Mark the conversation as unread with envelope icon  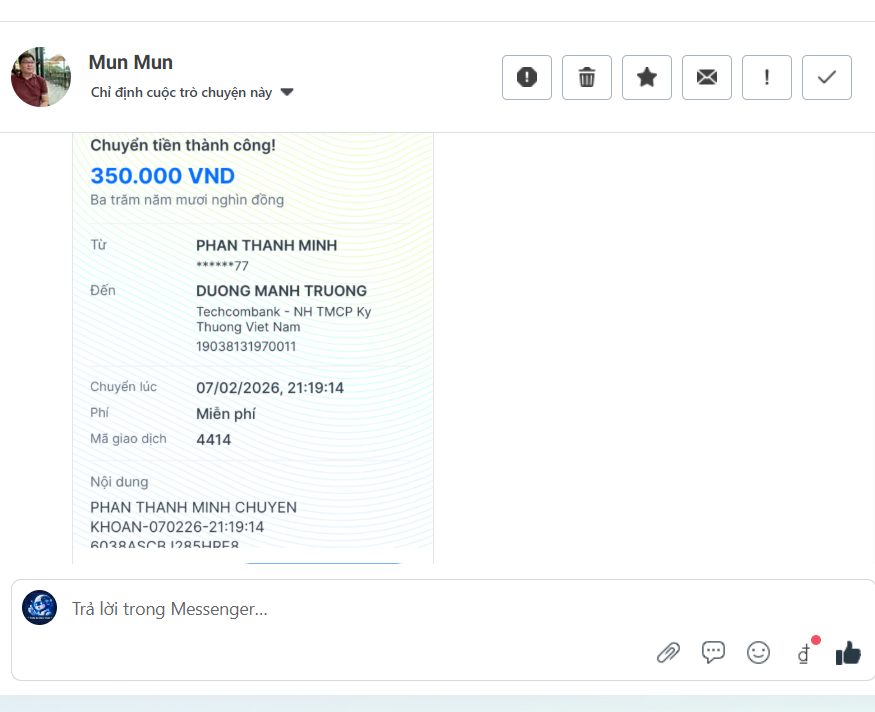[x=706, y=77]
